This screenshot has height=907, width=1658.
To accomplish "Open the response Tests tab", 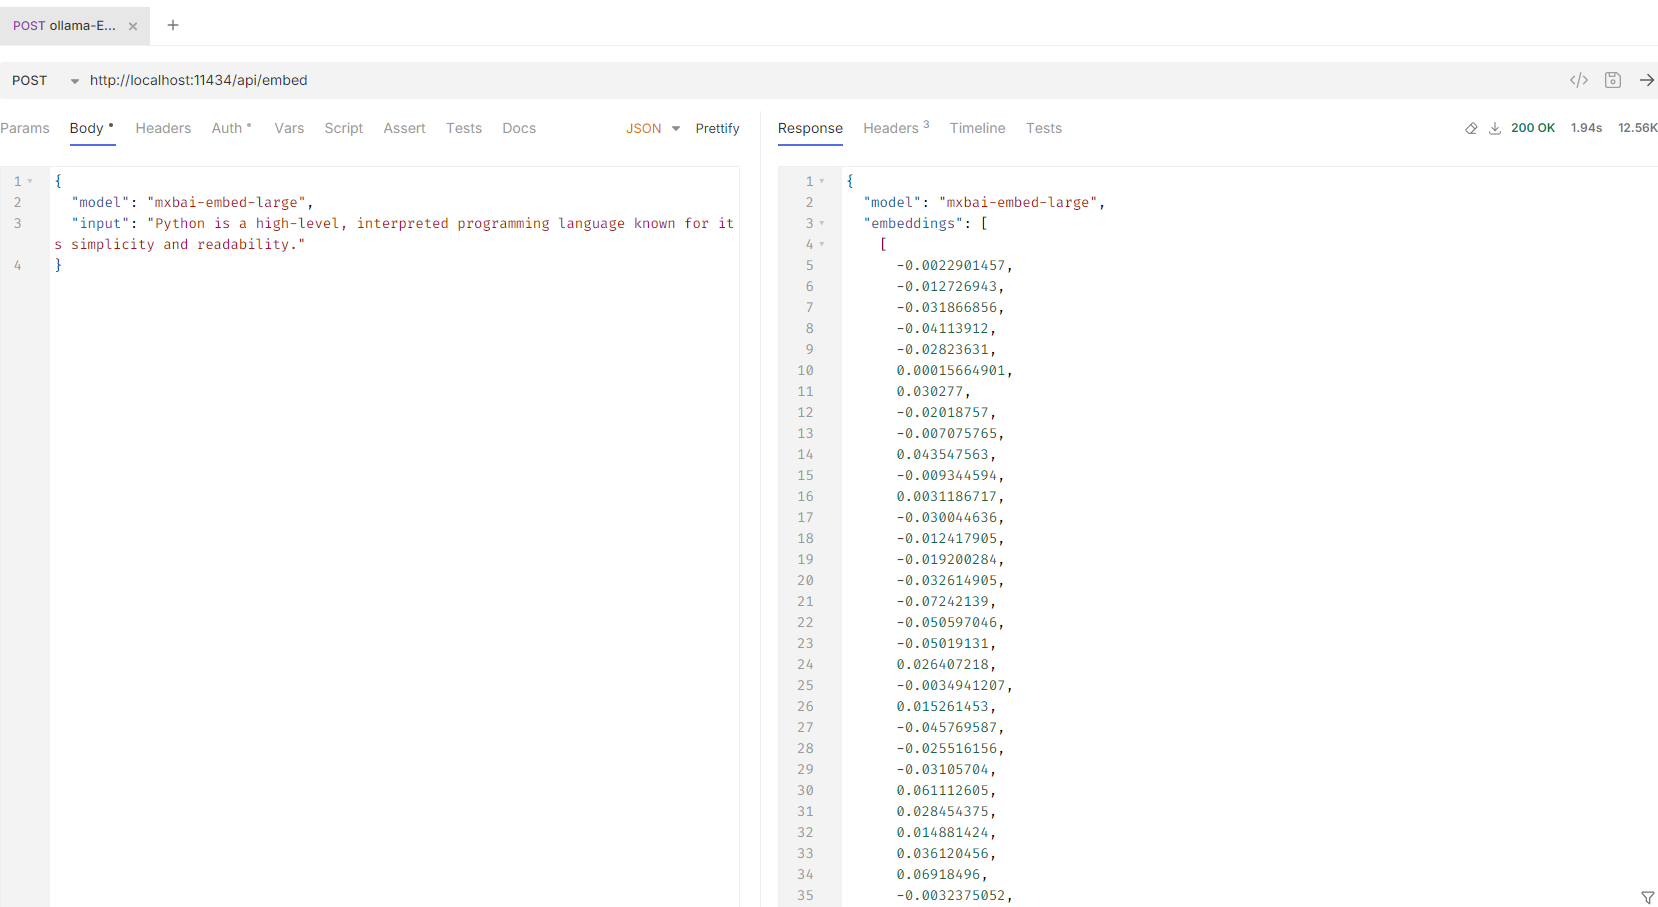I will [x=1043, y=128].
